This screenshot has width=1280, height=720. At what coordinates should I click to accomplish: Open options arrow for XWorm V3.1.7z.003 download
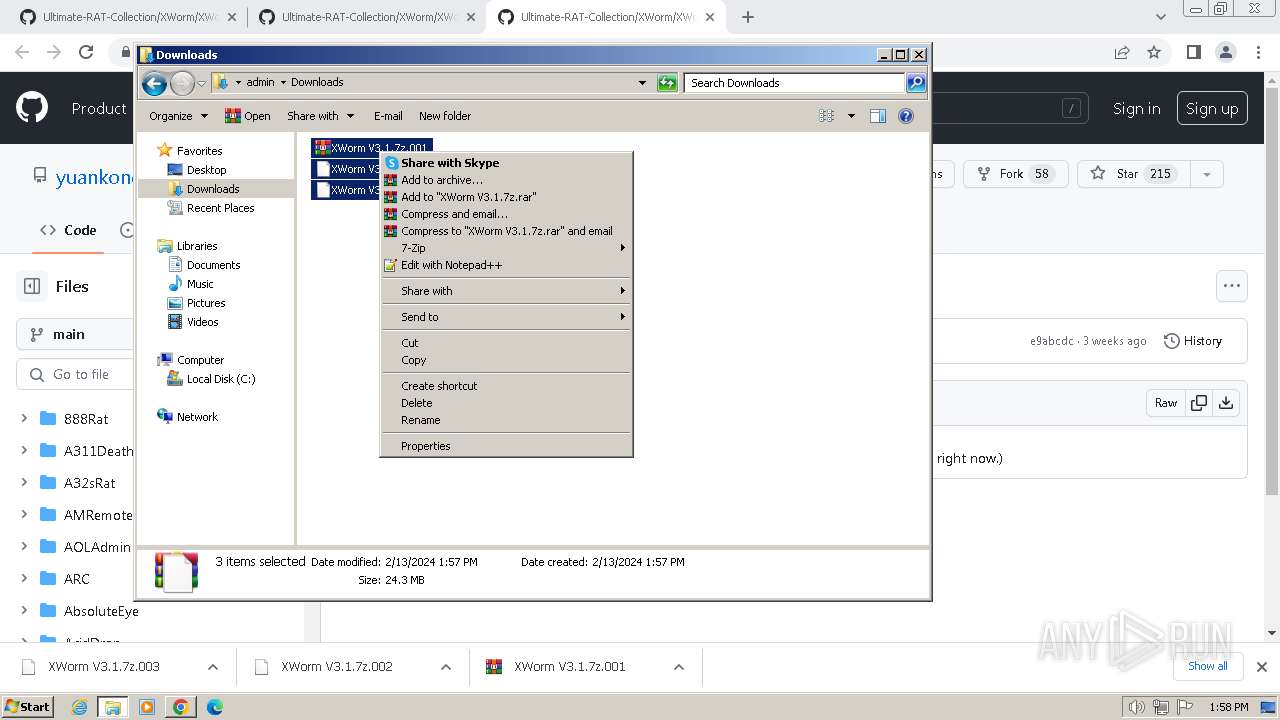pos(212,667)
